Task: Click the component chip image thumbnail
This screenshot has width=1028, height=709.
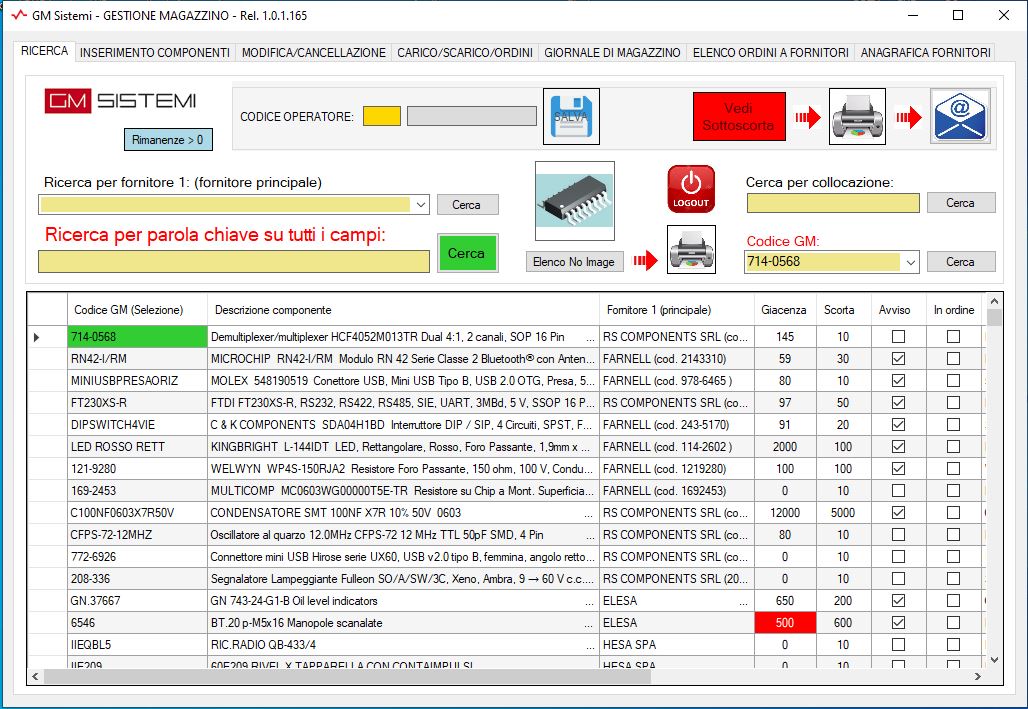Action: pyautogui.click(x=575, y=201)
